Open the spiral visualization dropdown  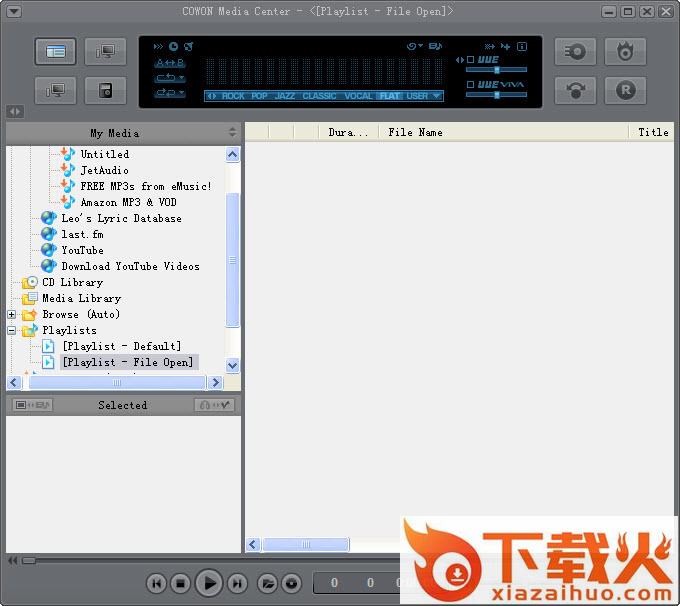pyautogui.click(x=415, y=46)
